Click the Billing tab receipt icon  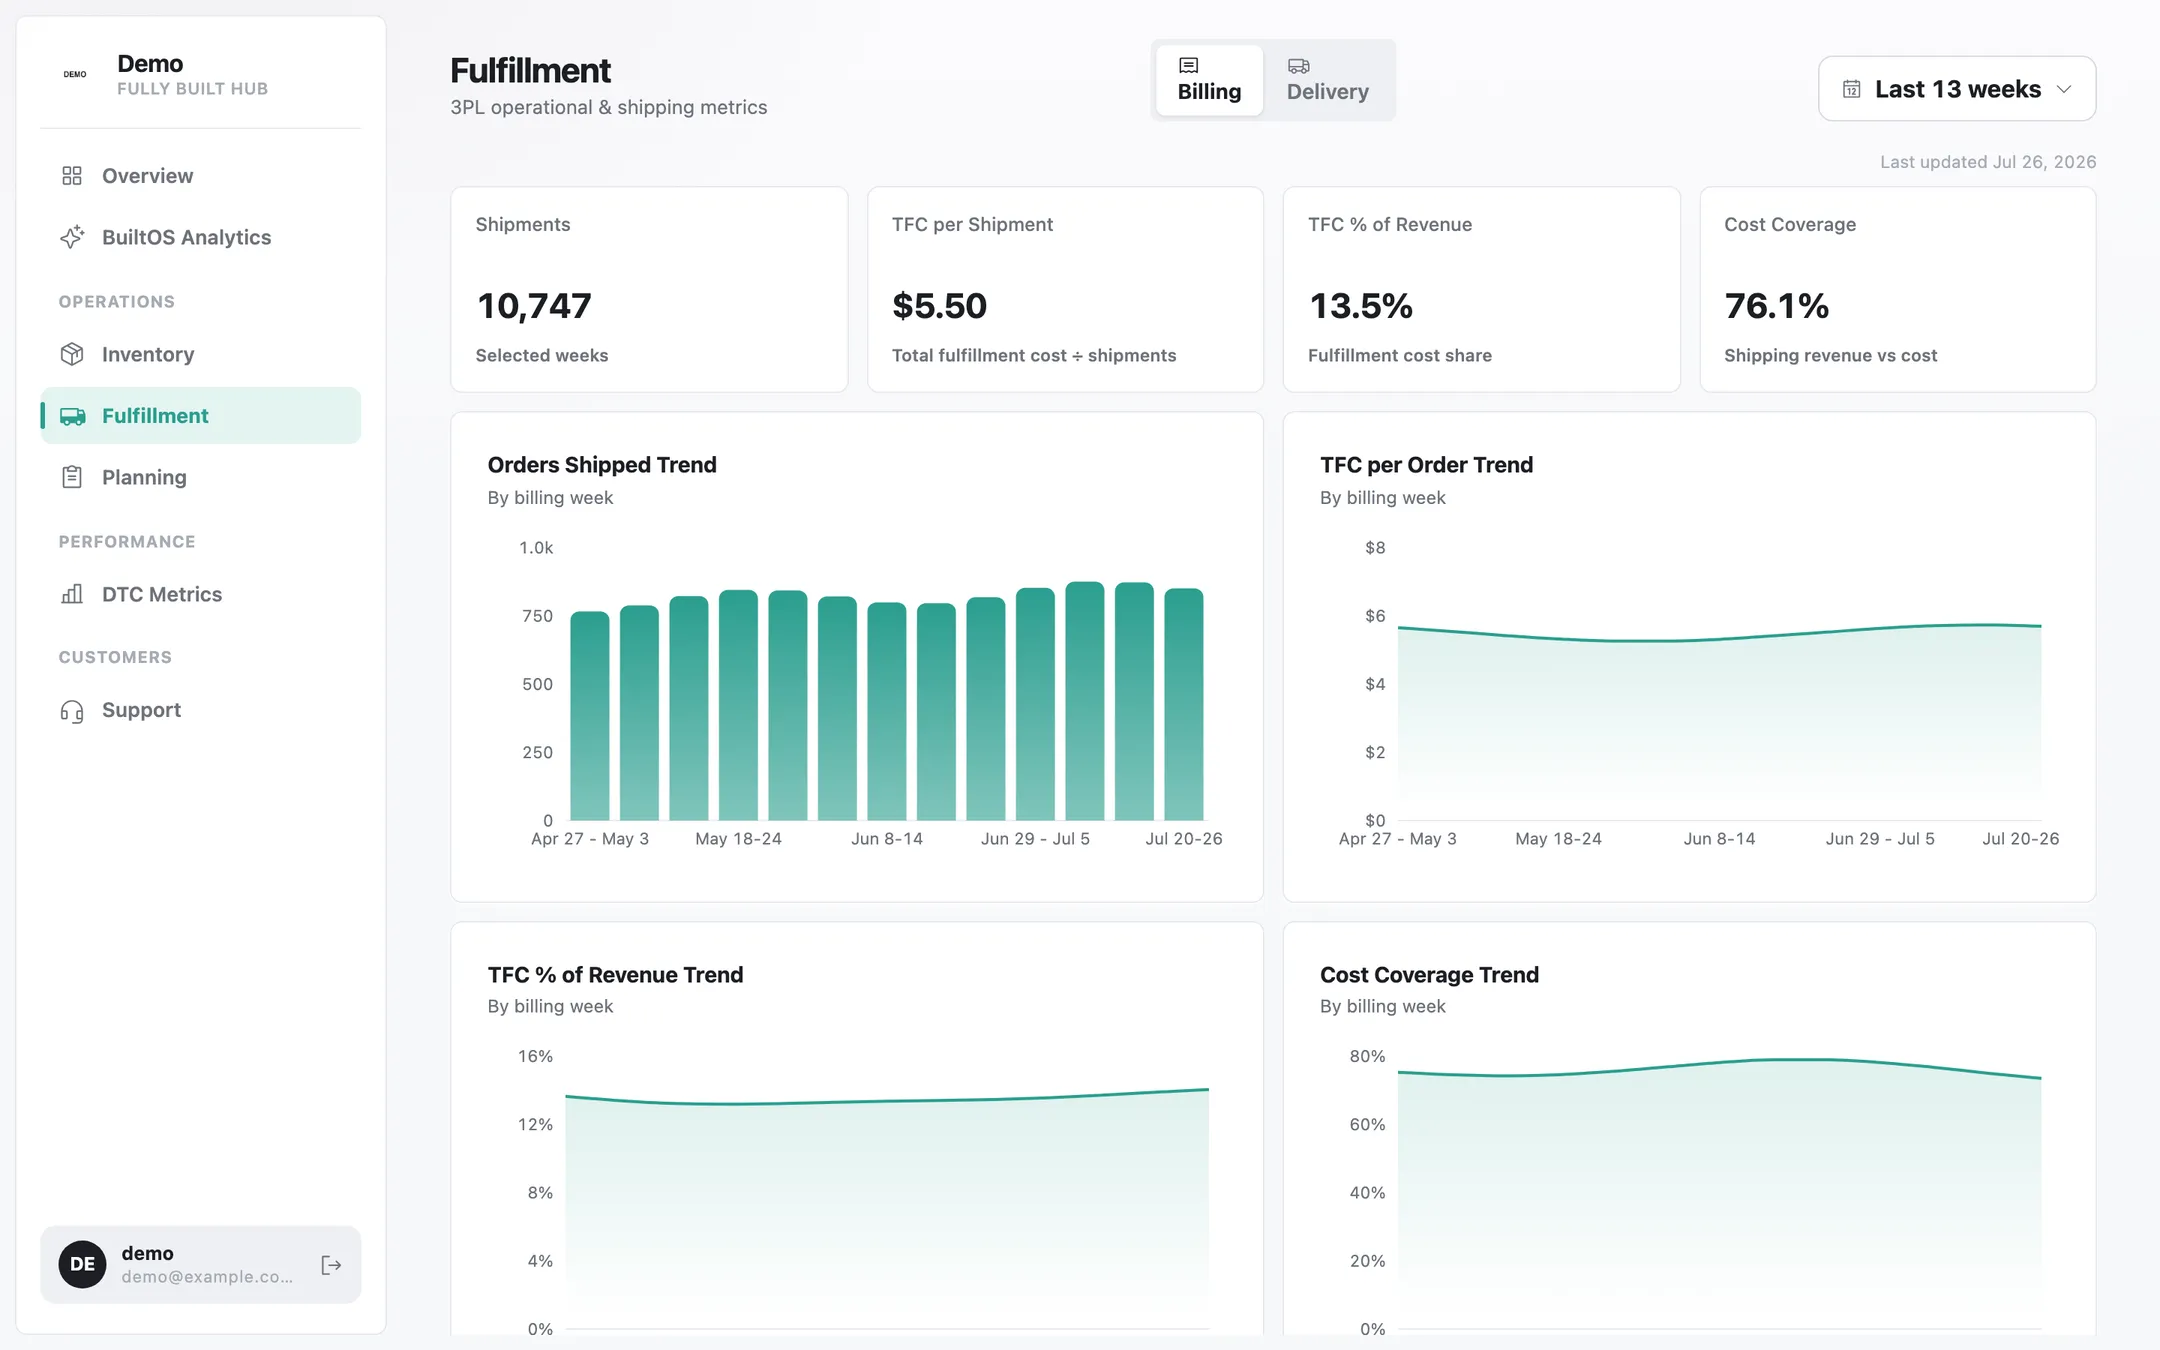(x=1189, y=66)
